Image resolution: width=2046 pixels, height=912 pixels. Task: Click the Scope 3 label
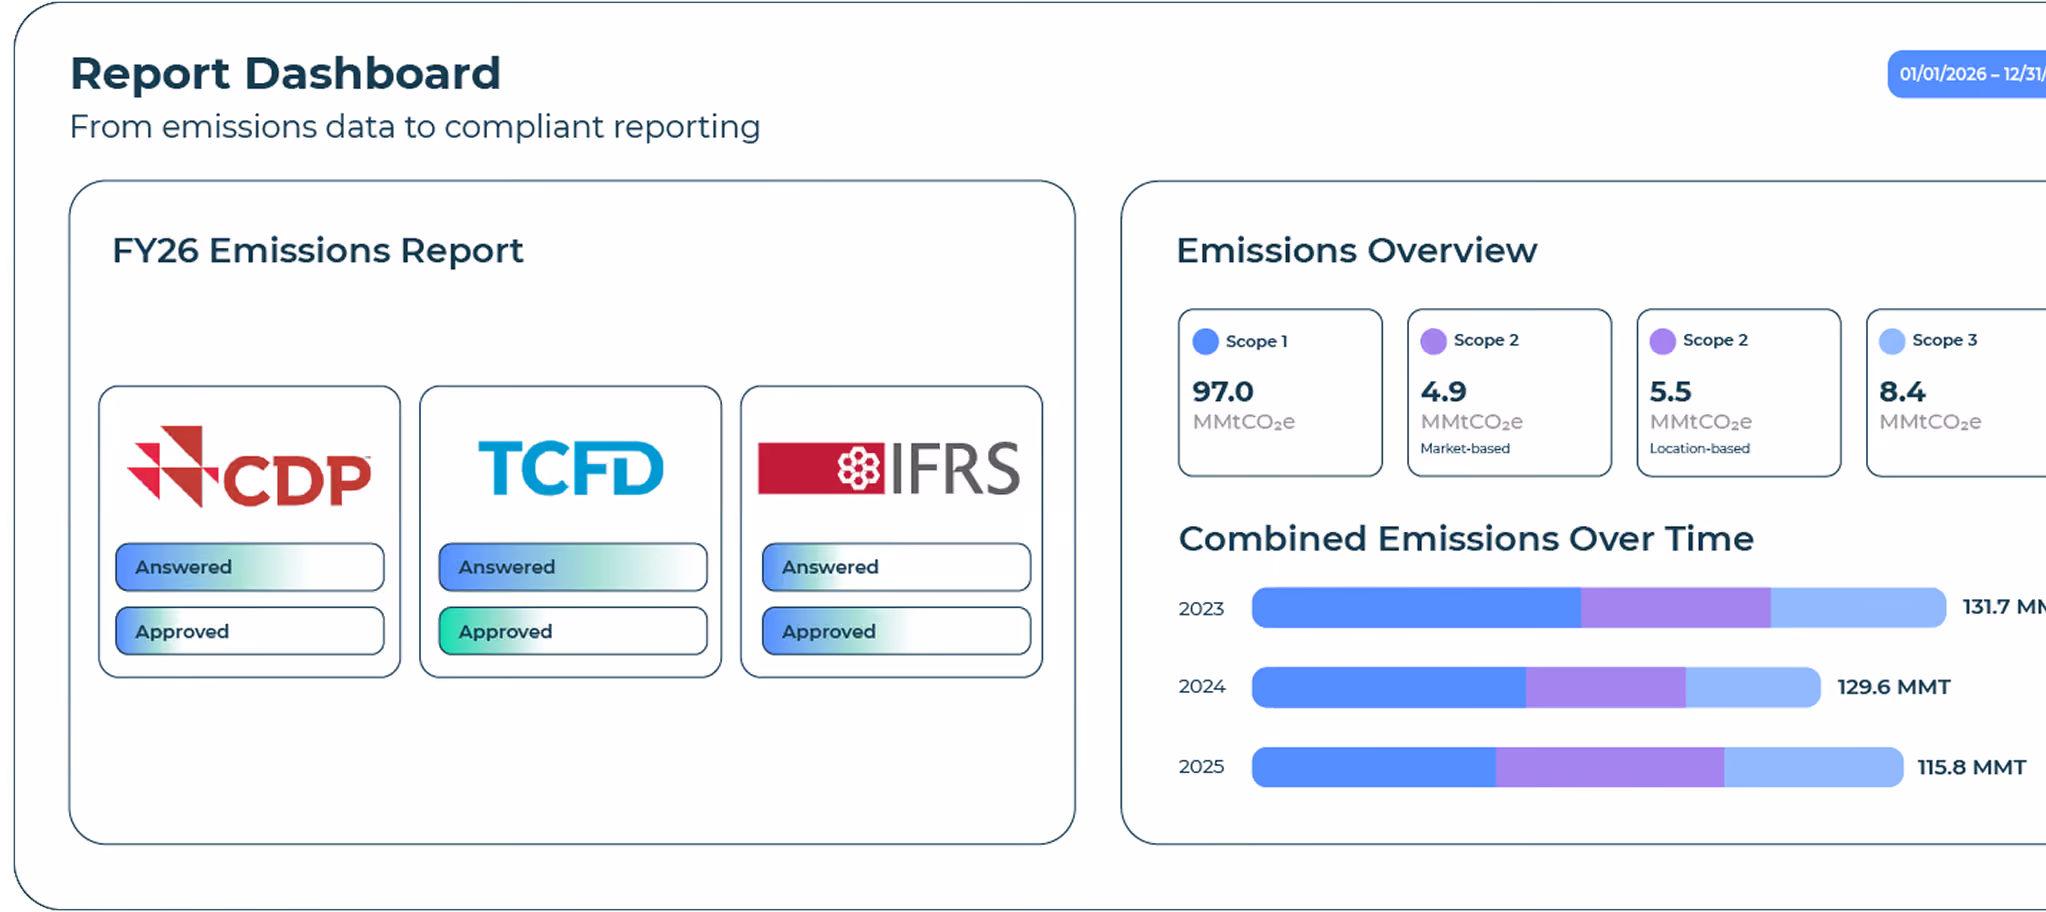(x=1945, y=340)
